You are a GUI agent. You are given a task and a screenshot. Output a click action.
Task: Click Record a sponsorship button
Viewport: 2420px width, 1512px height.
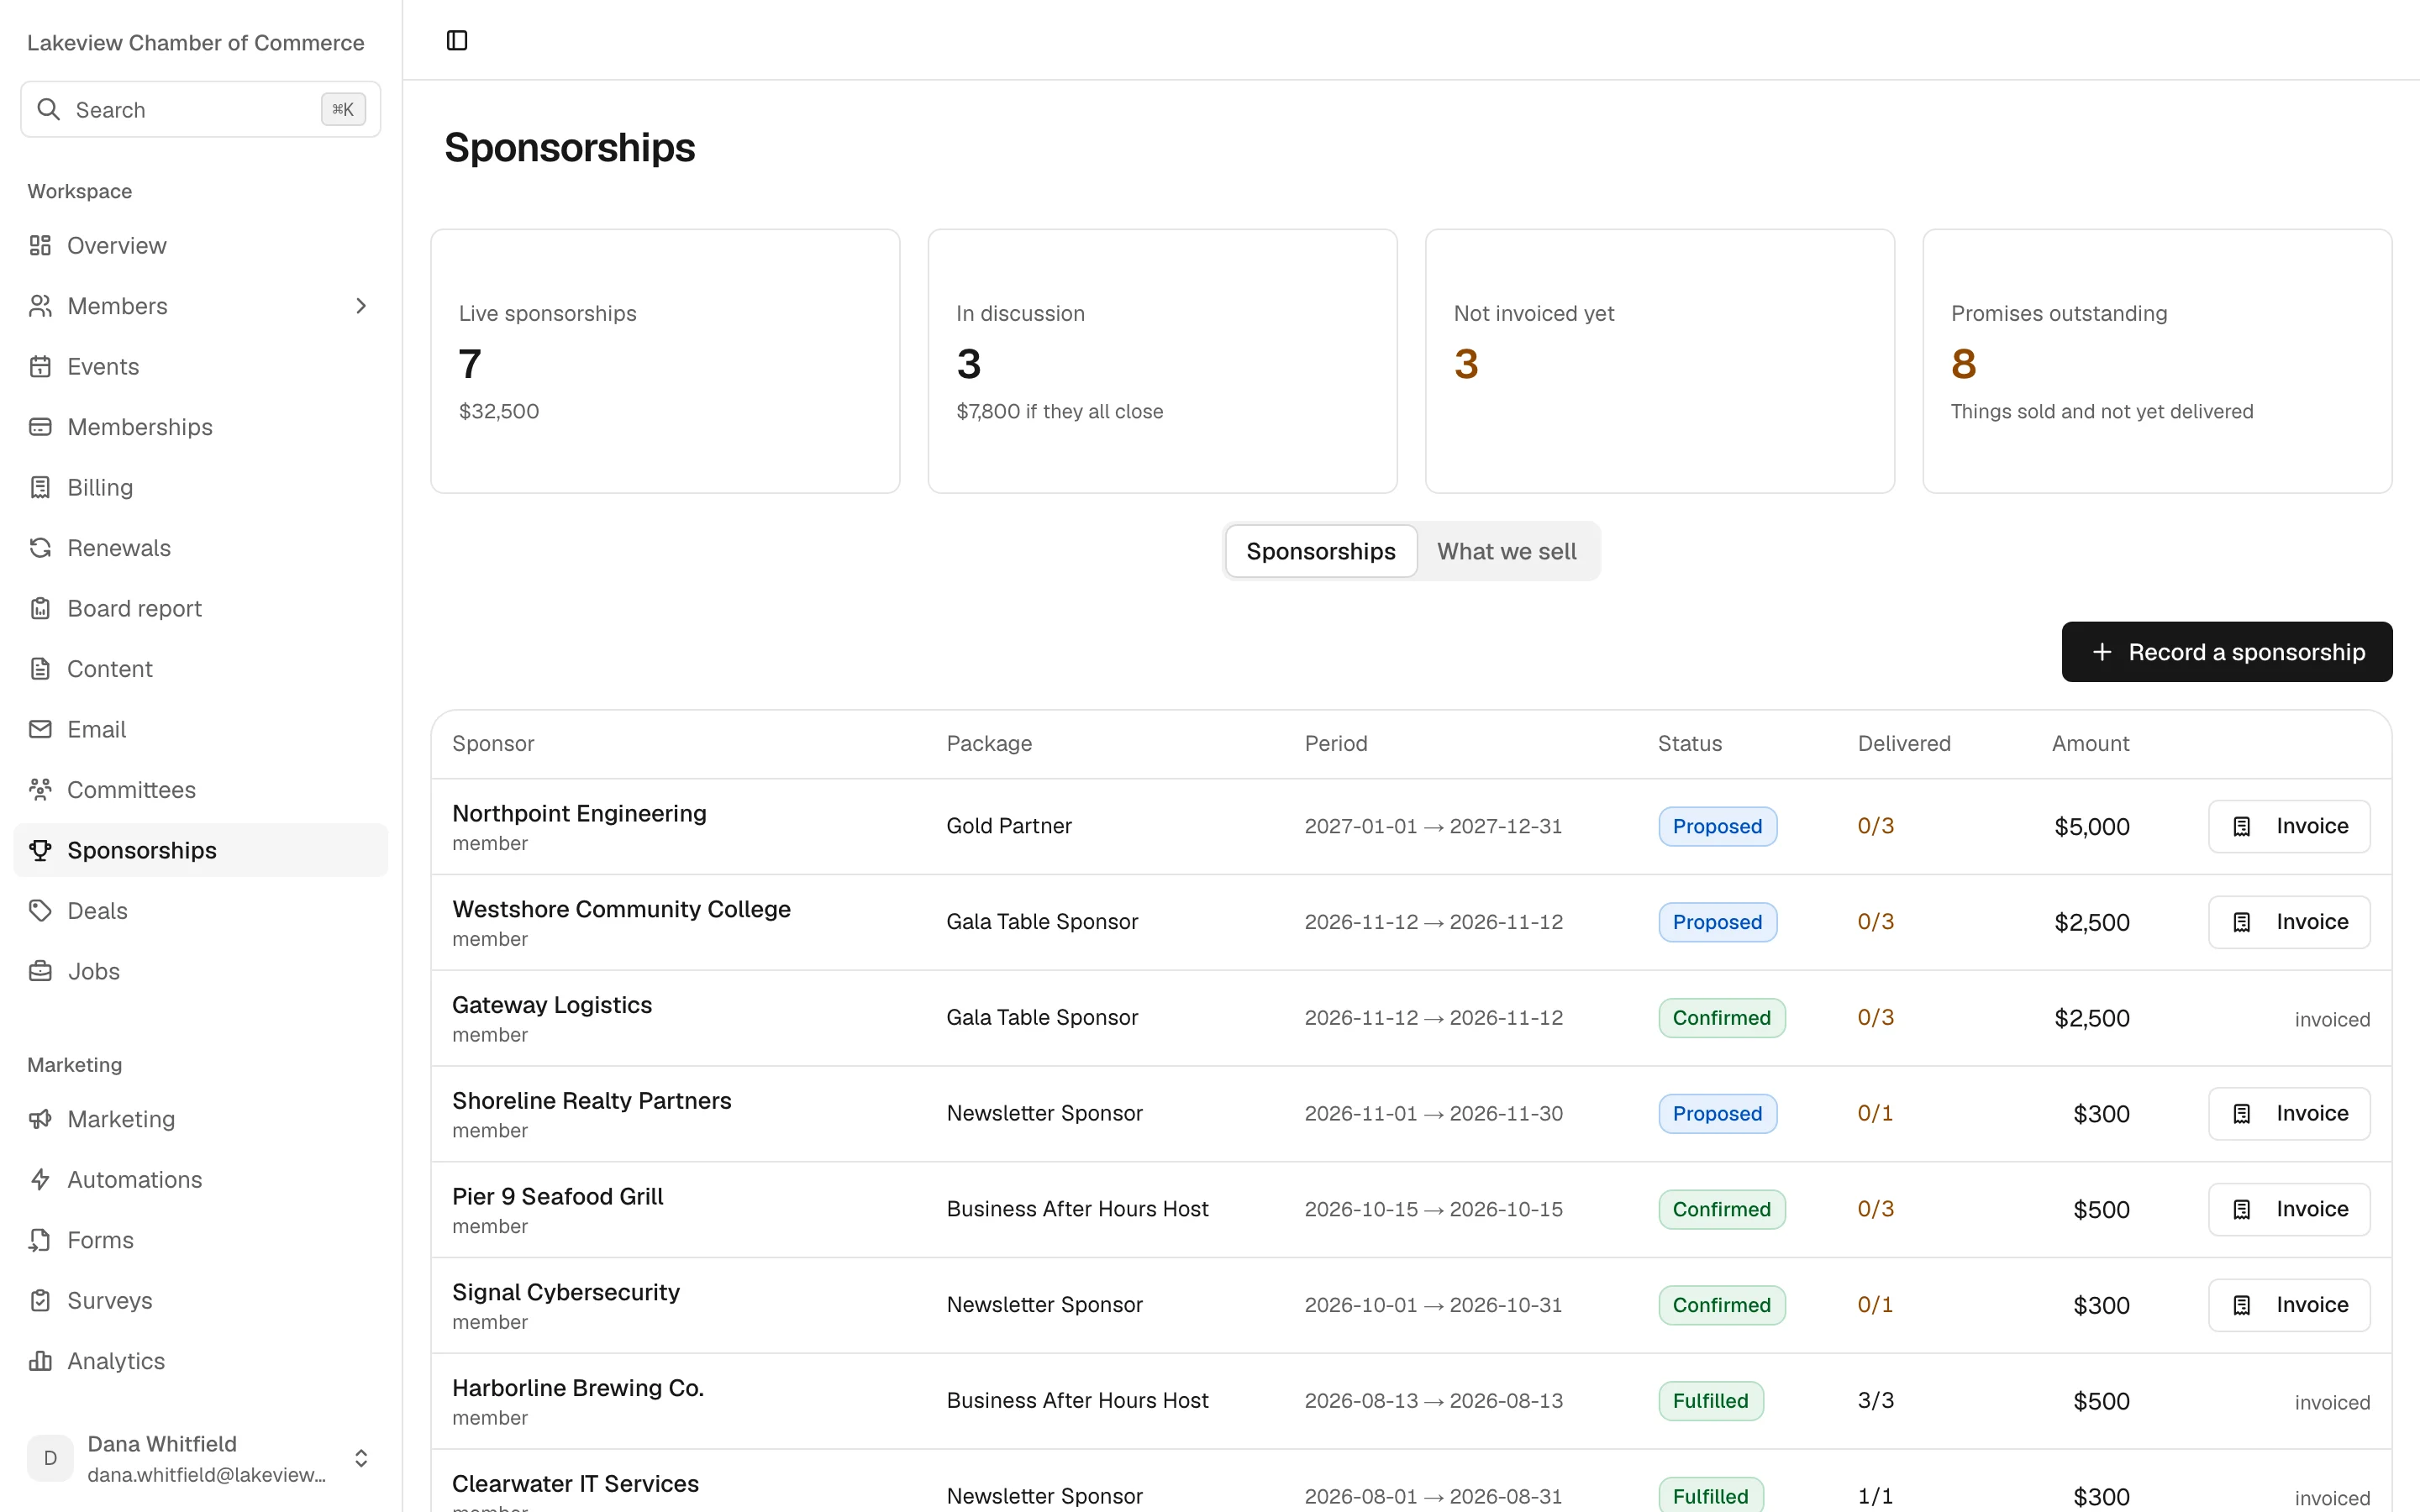tap(2226, 652)
